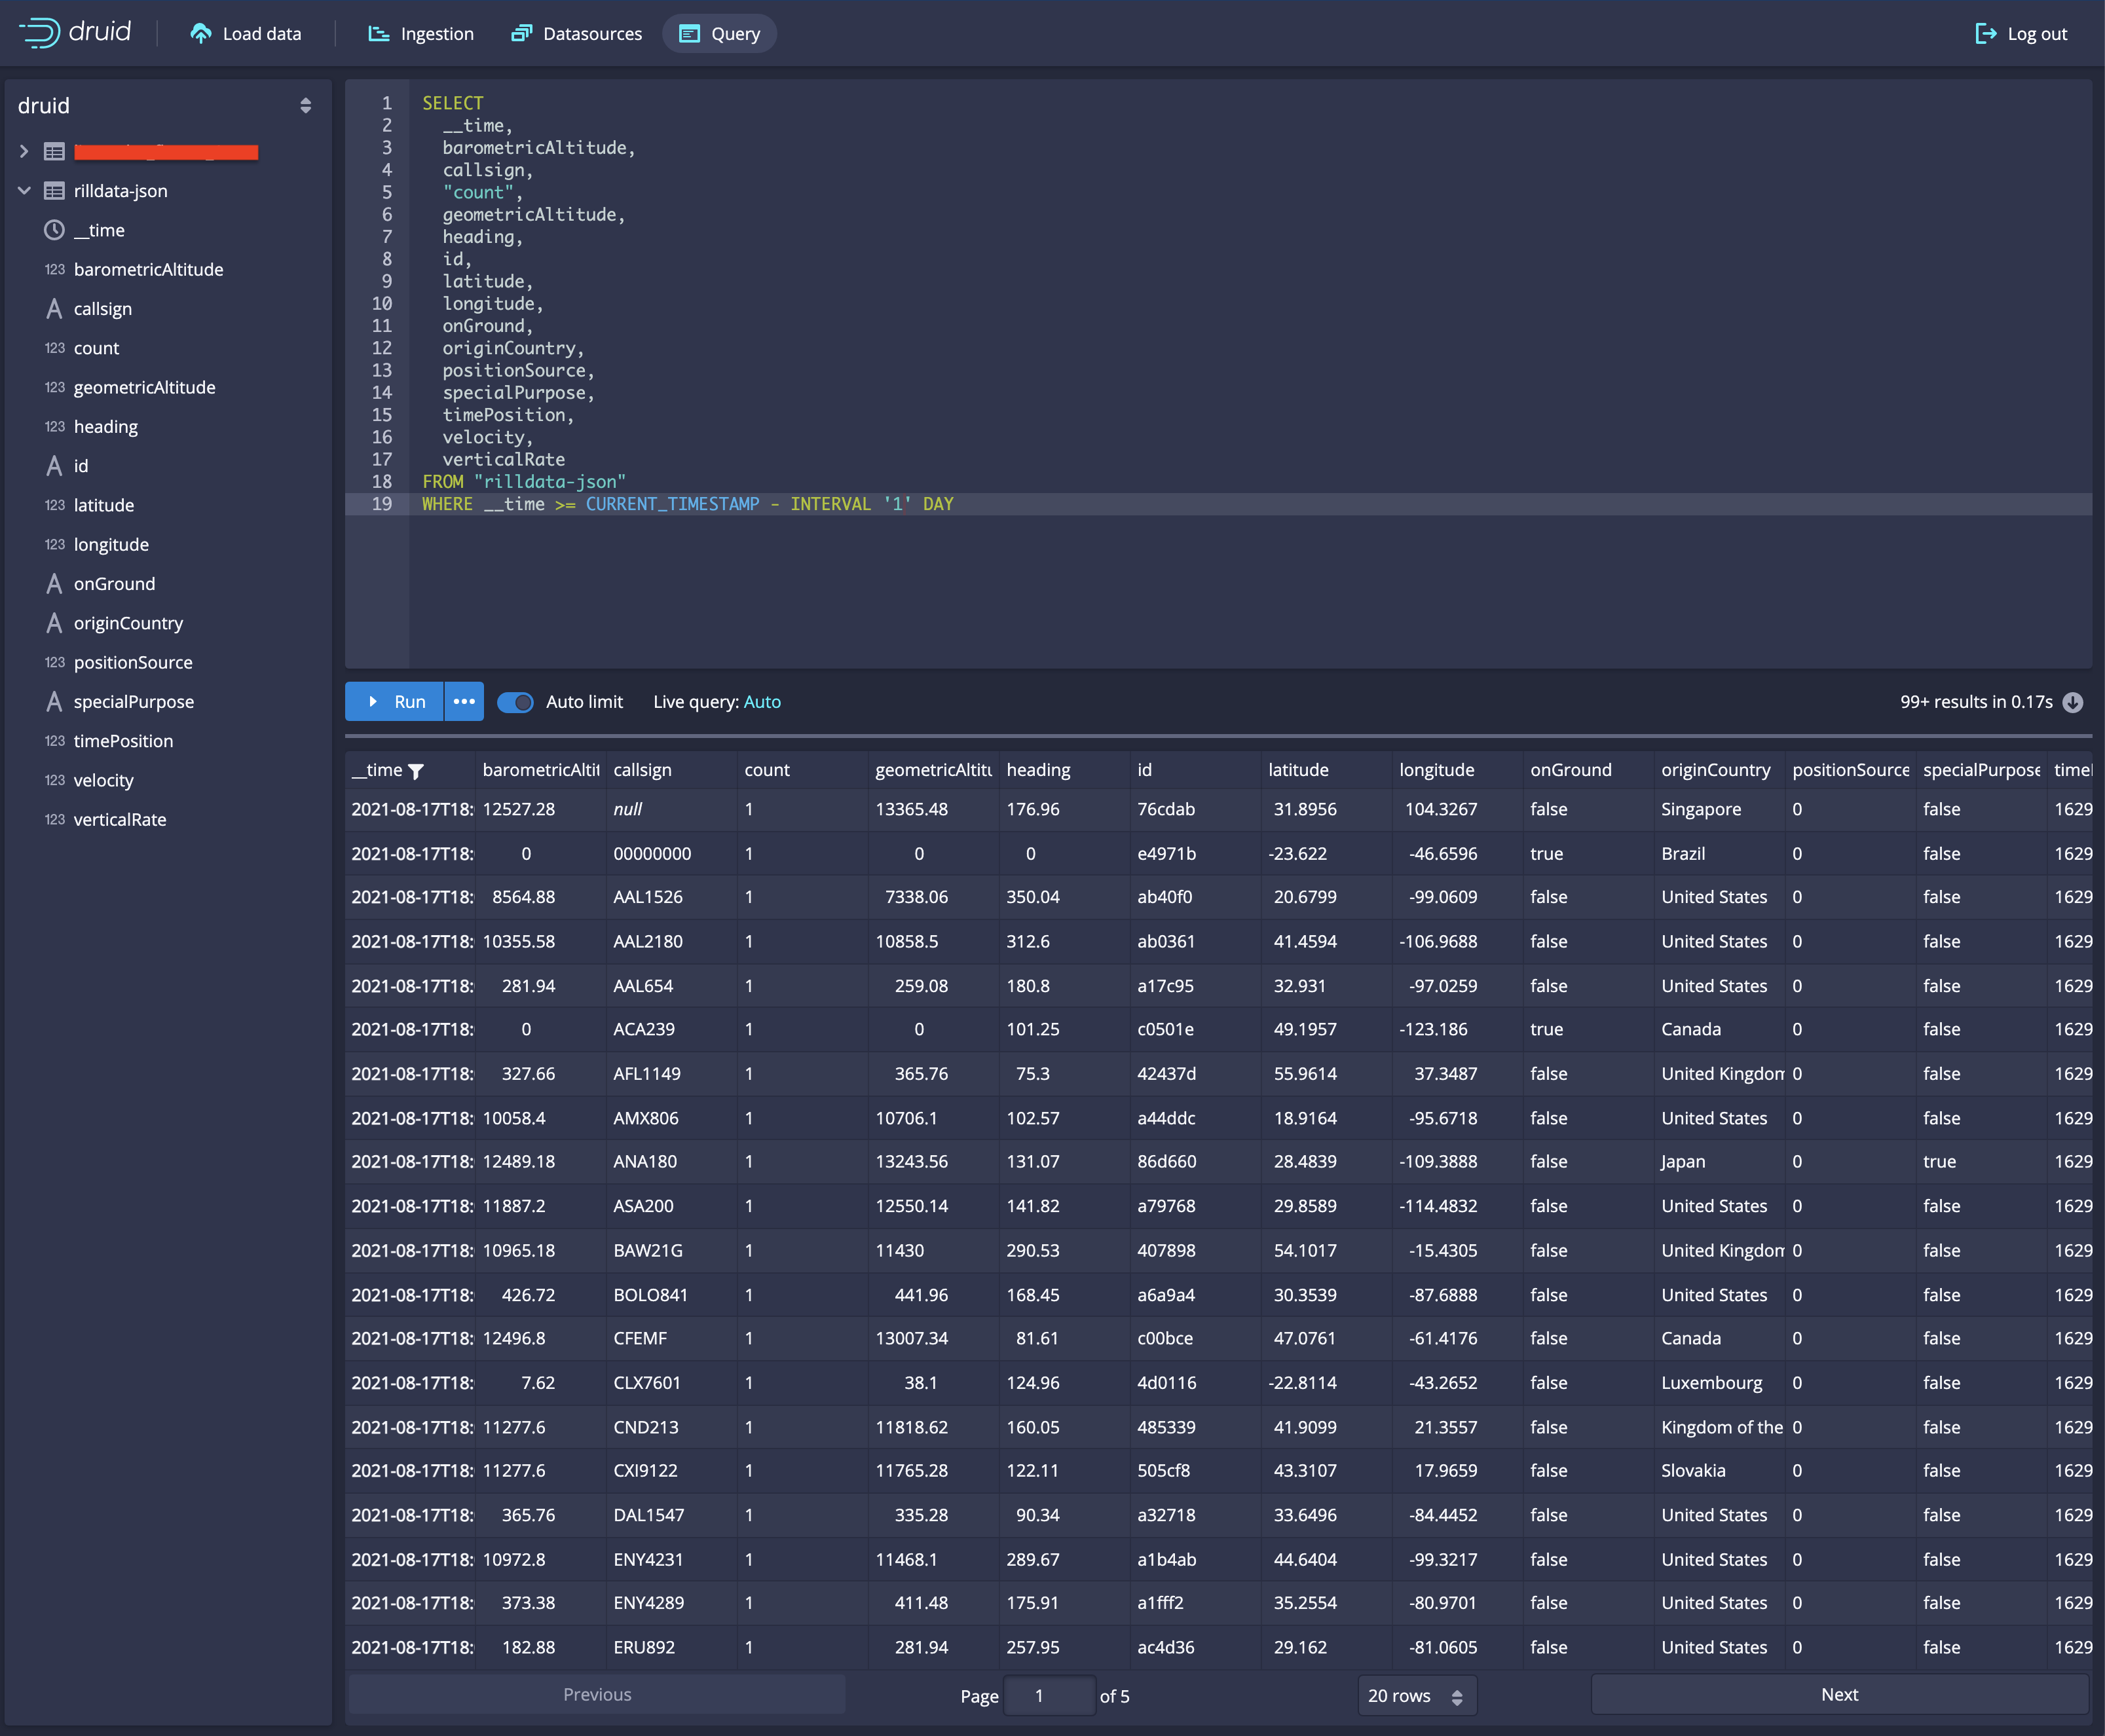
Task: Click the numeric icon next to barometricAltitude
Action: point(54,270)
